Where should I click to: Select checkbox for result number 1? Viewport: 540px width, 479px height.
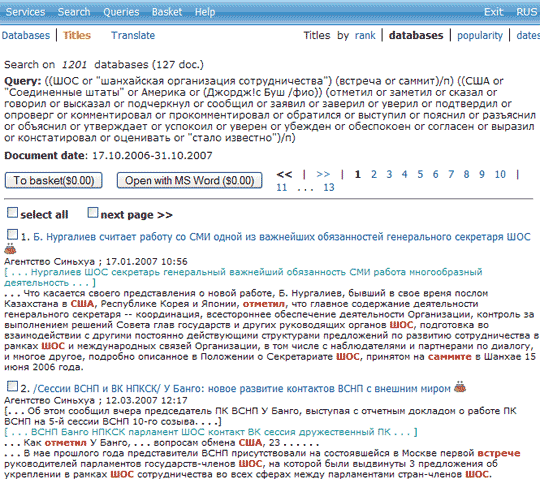click(x=12, y=235)
